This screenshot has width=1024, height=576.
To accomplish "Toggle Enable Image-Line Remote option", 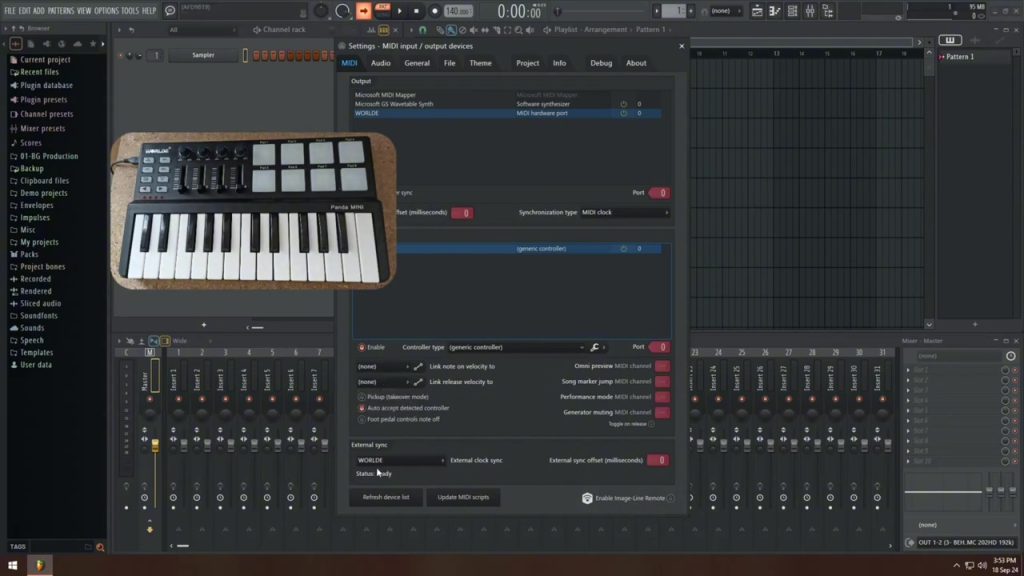I will [671, 498].
